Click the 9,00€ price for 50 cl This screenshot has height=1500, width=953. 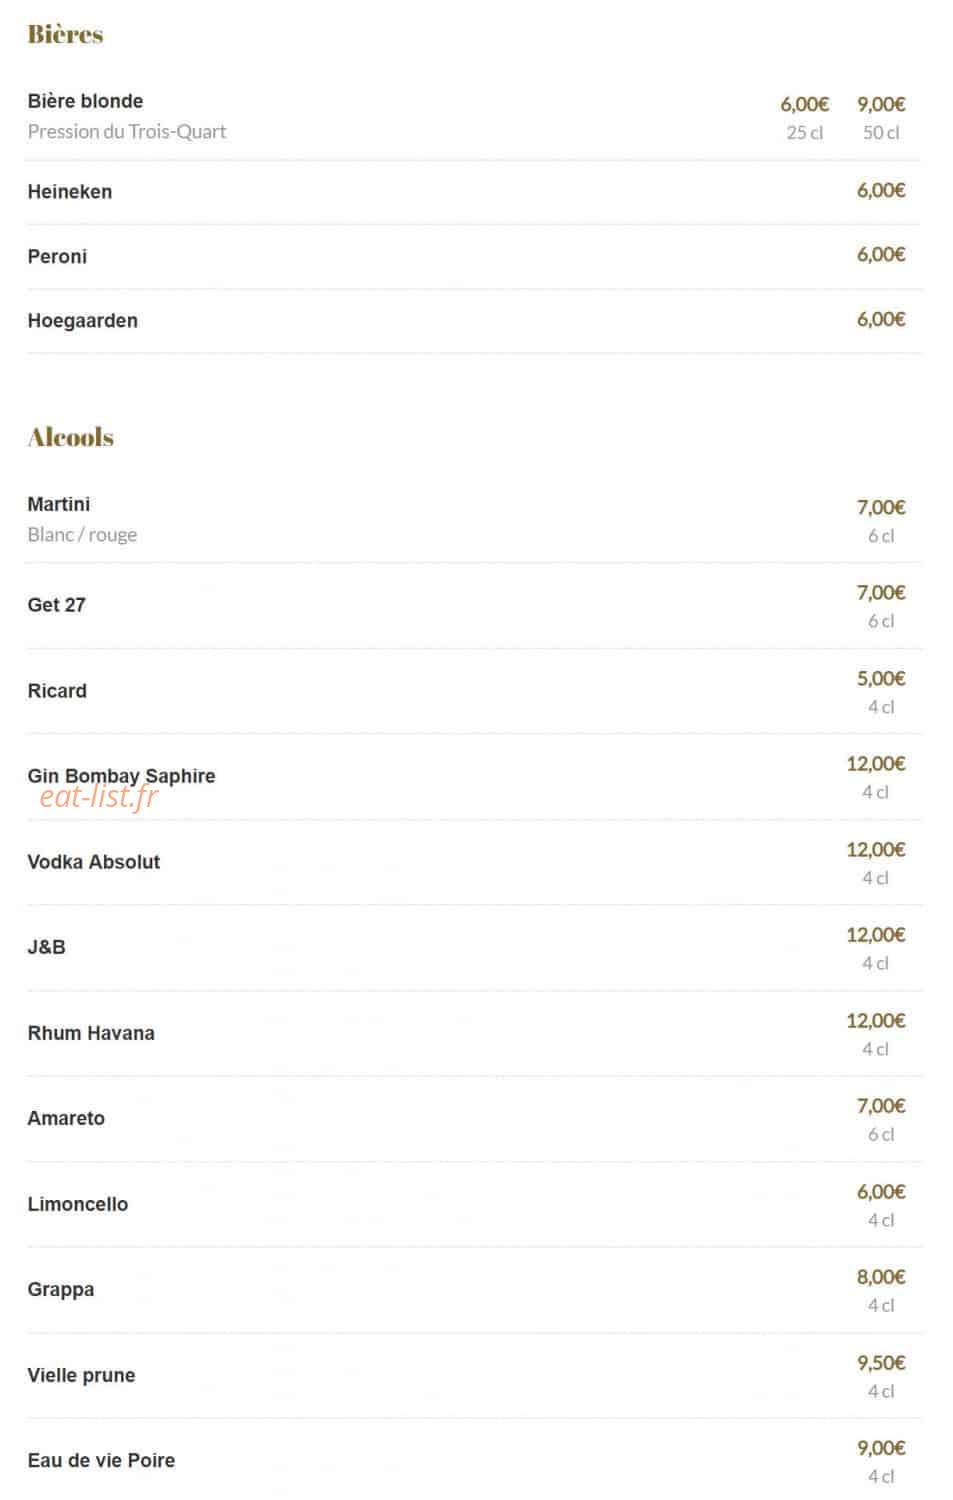point(881,104)
